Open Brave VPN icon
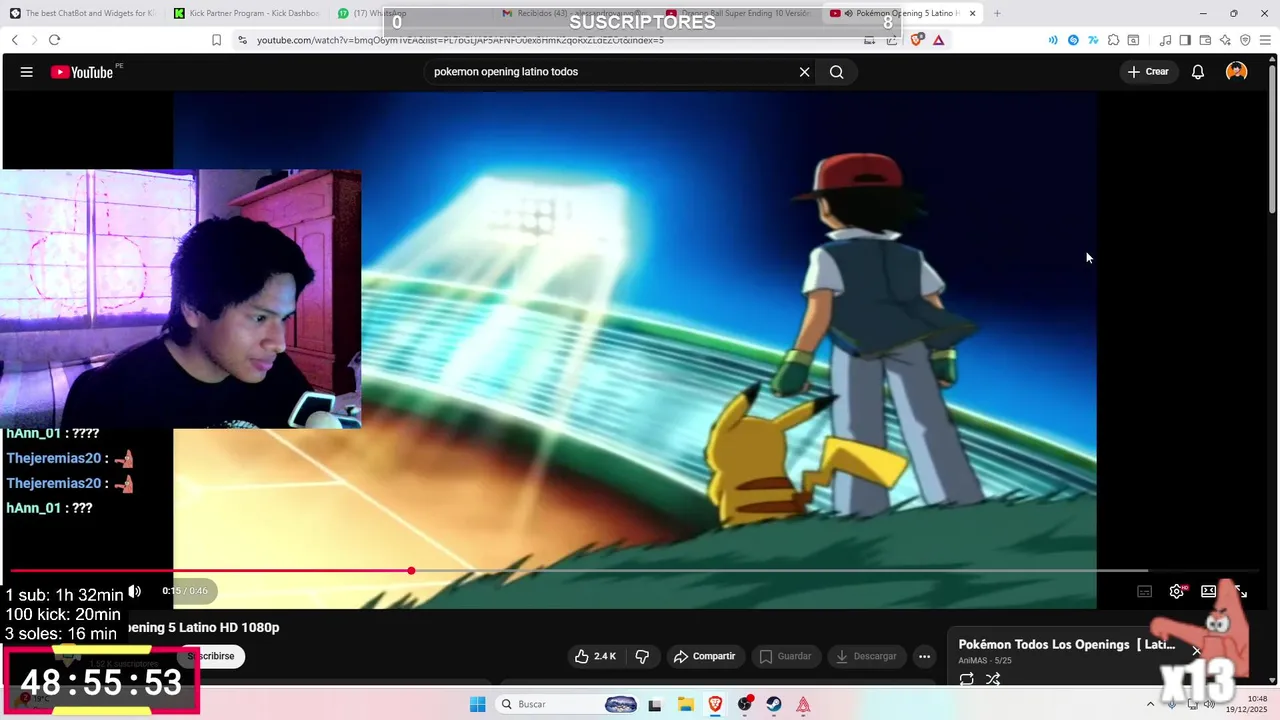 [1245, 40]
